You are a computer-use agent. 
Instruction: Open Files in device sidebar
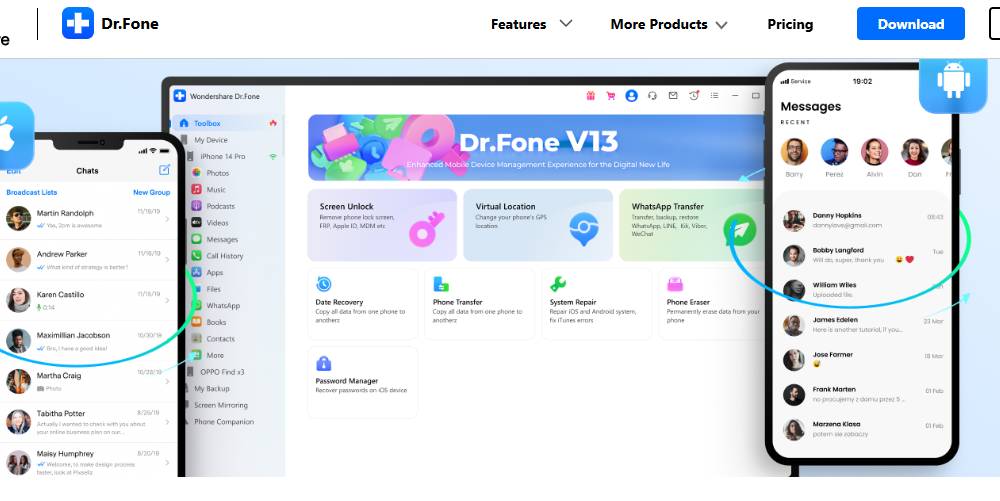point(207,289)
